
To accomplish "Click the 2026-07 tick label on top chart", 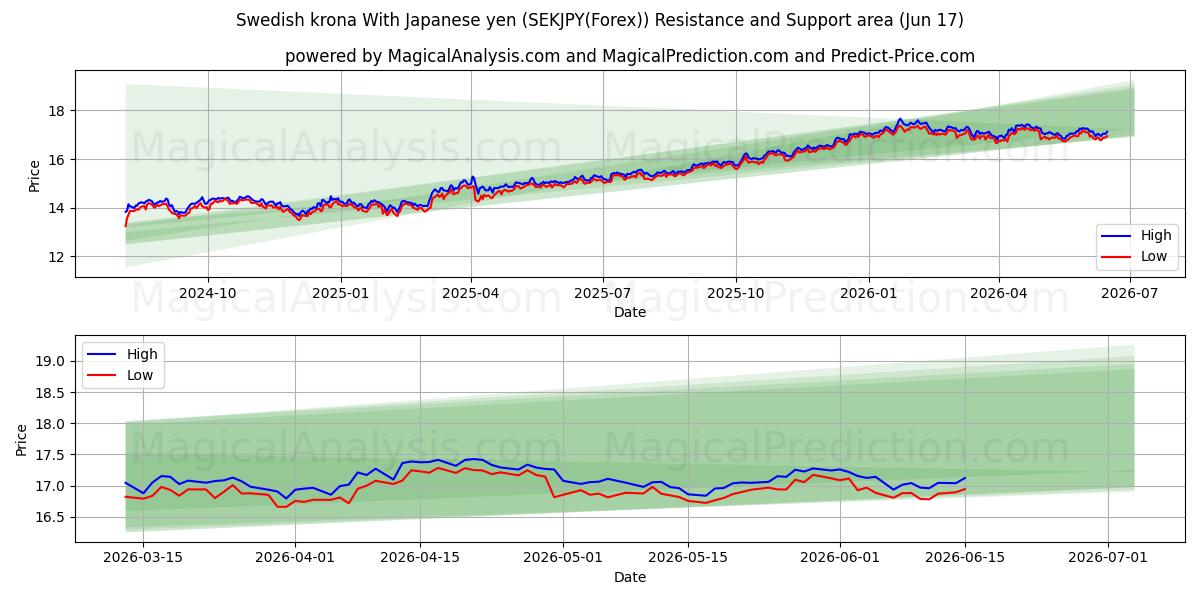I will tap(1131, 293).
